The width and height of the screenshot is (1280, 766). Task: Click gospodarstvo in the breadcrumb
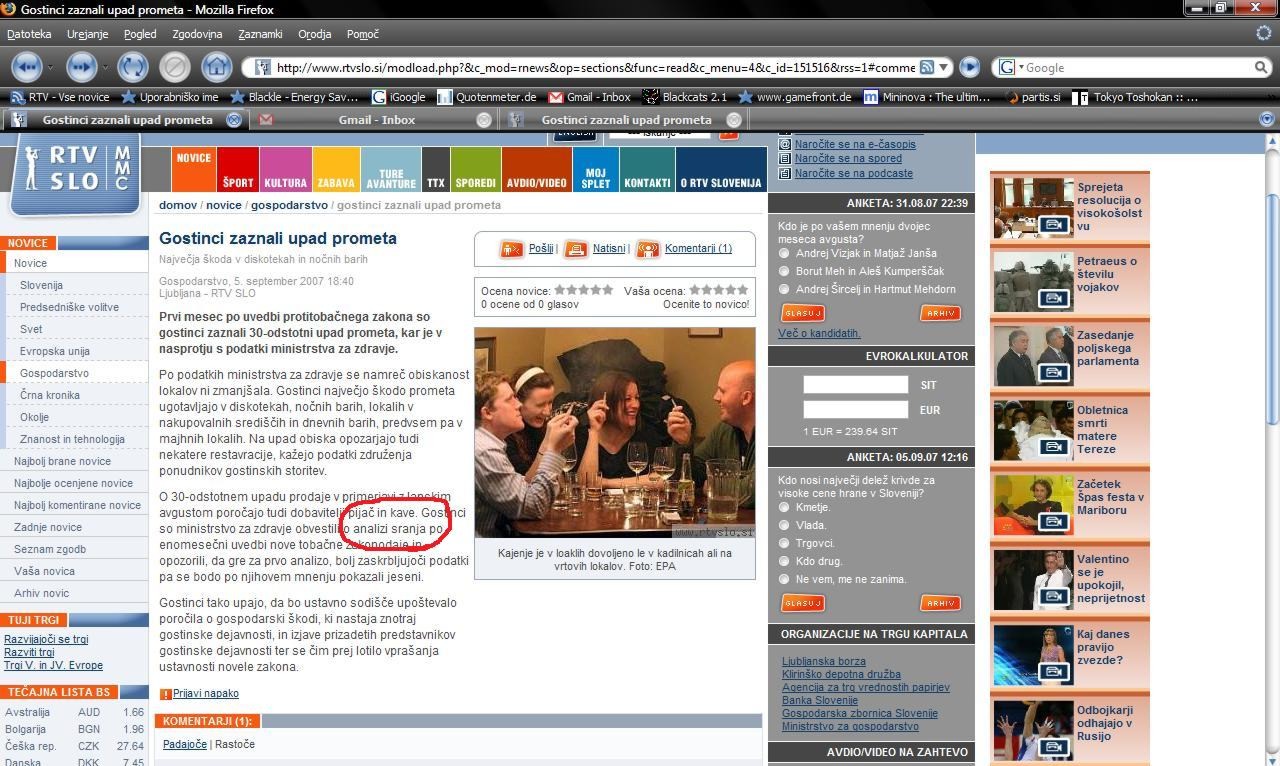click(x=289, y=205)
